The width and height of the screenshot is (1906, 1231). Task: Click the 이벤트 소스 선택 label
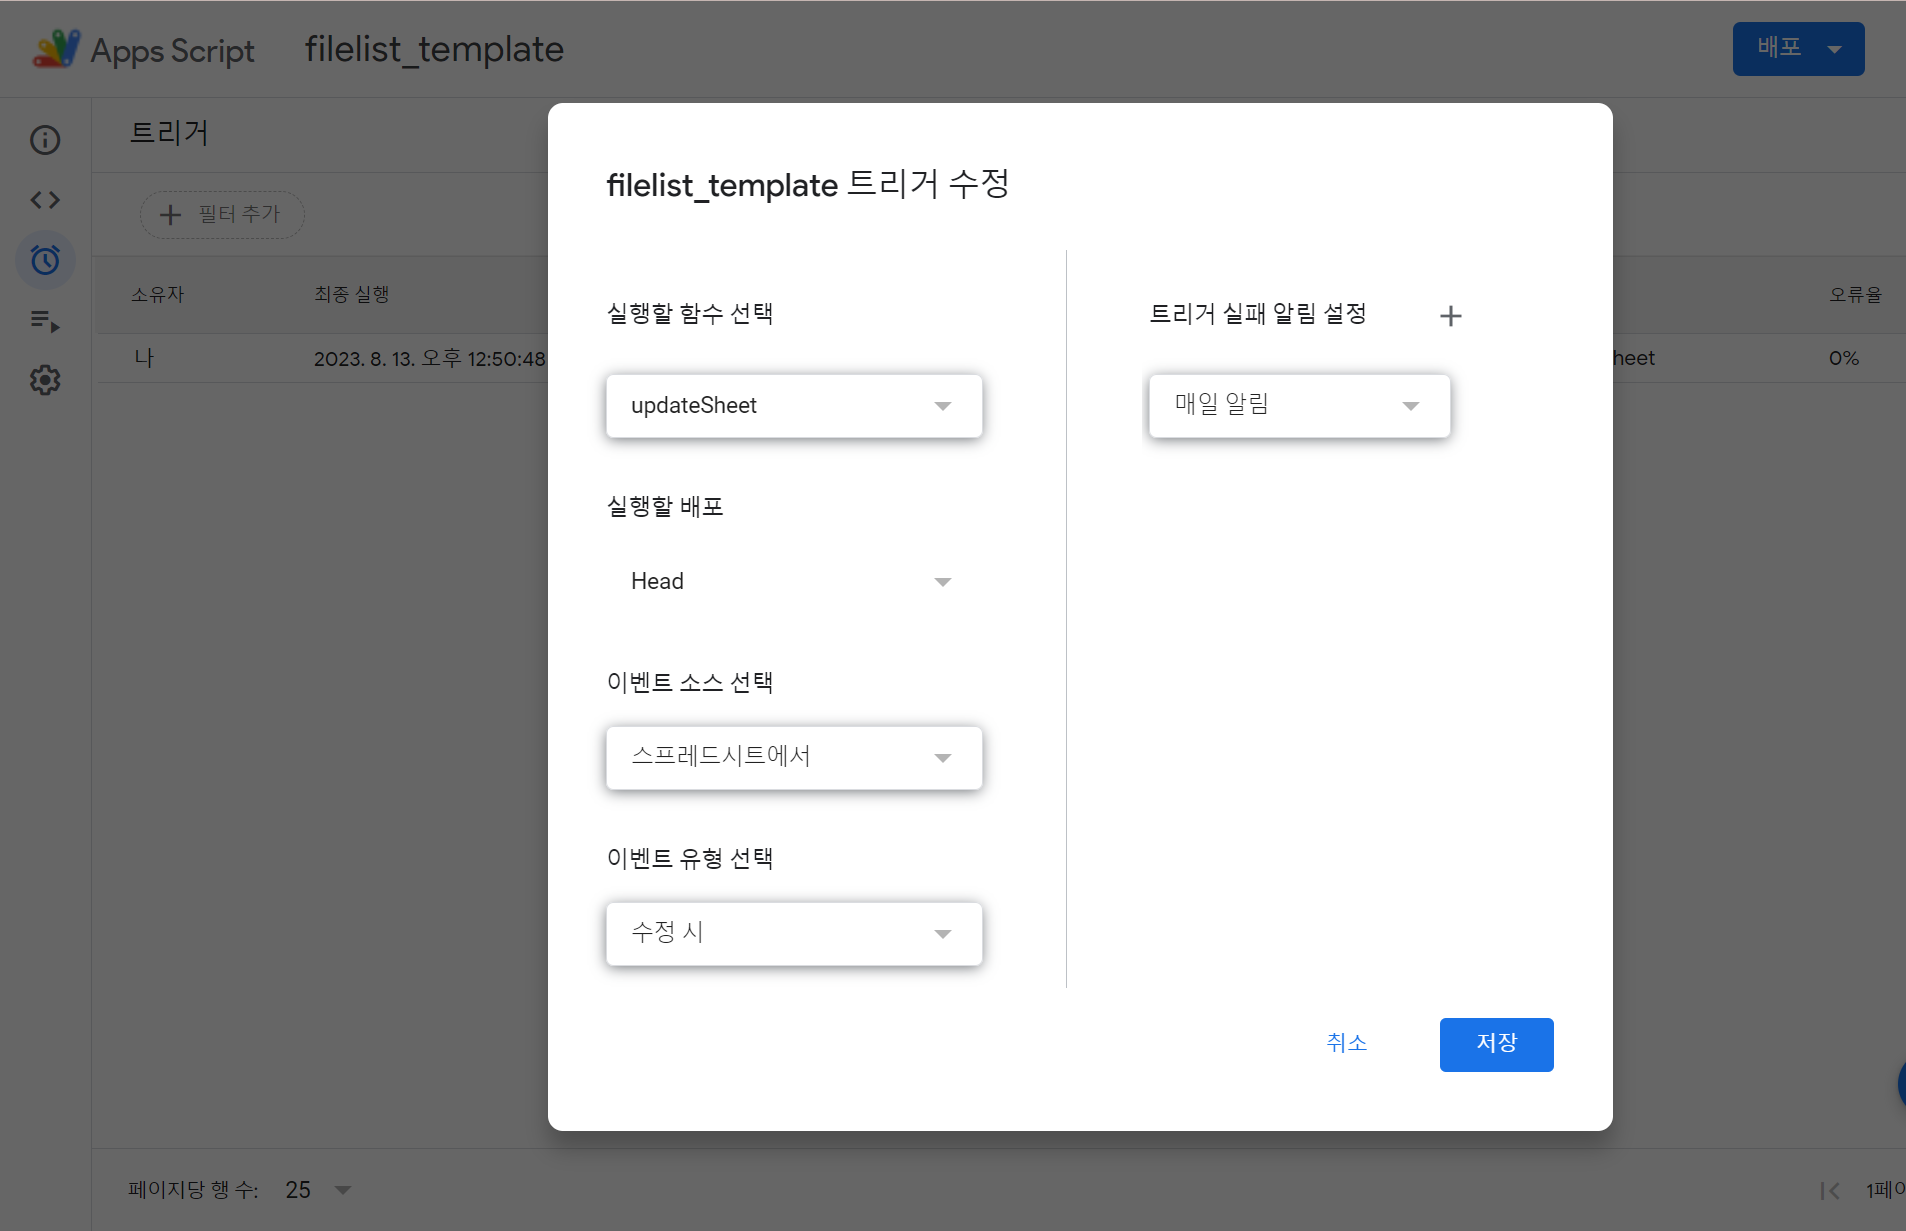click(x=690, y=683)
